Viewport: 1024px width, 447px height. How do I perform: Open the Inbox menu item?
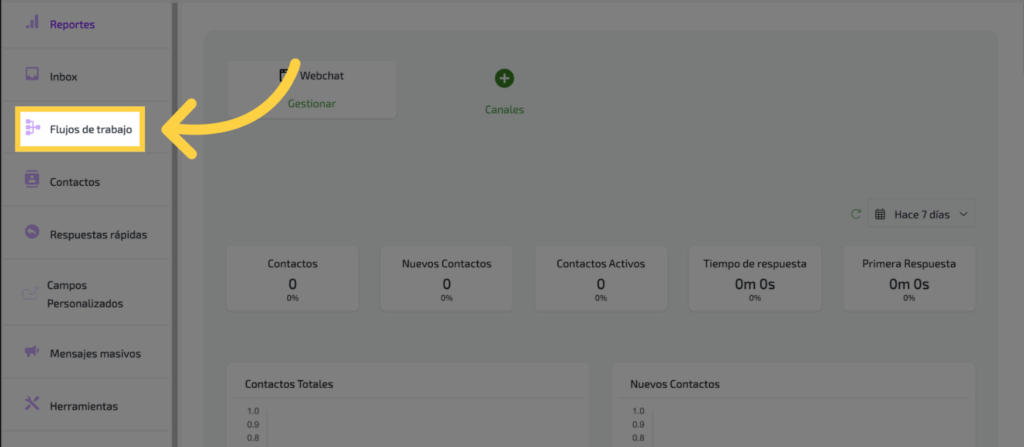[x=64, y=76]
